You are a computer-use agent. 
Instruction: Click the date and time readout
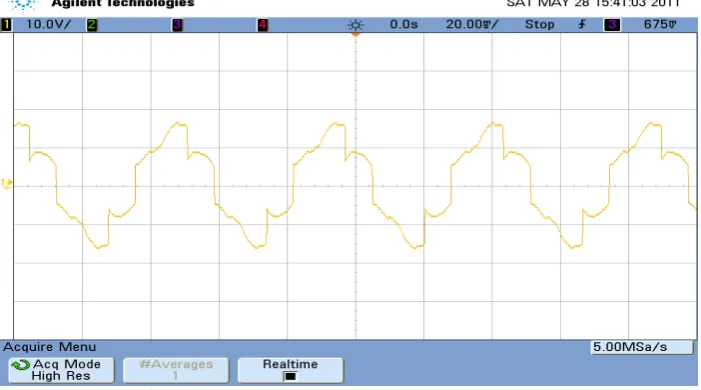593,4
